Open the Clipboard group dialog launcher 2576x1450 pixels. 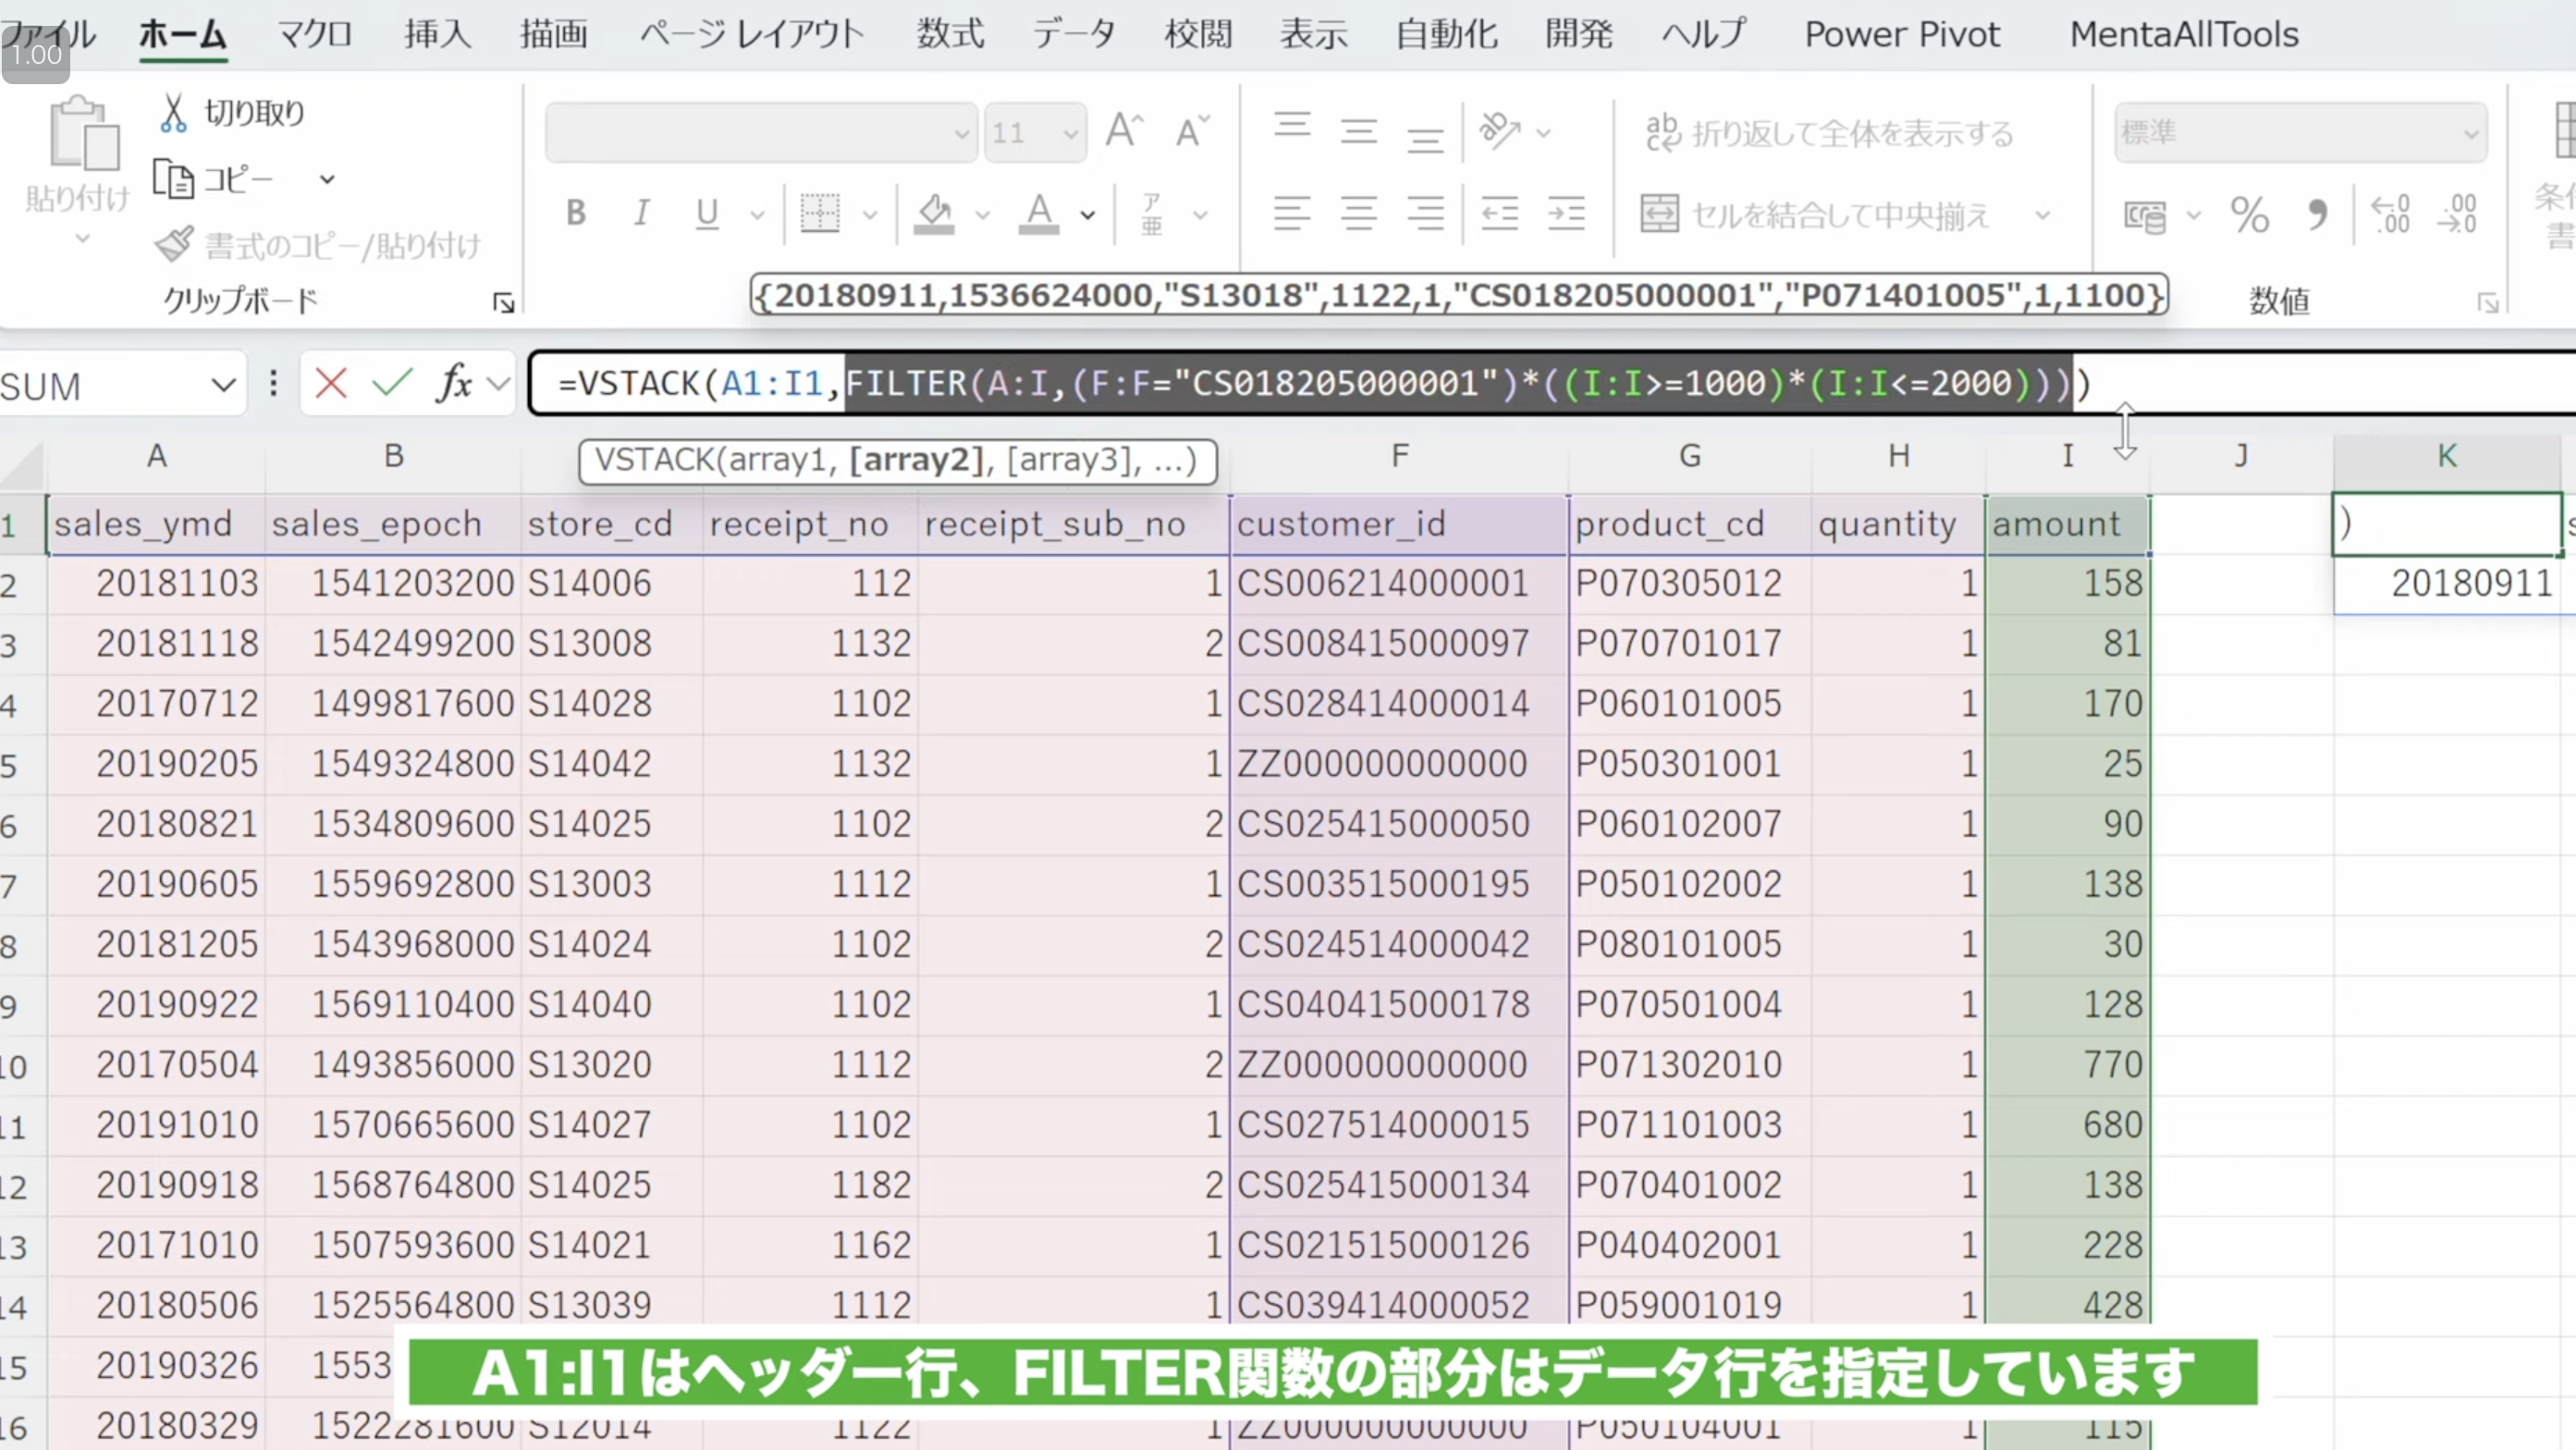[504, 302]
